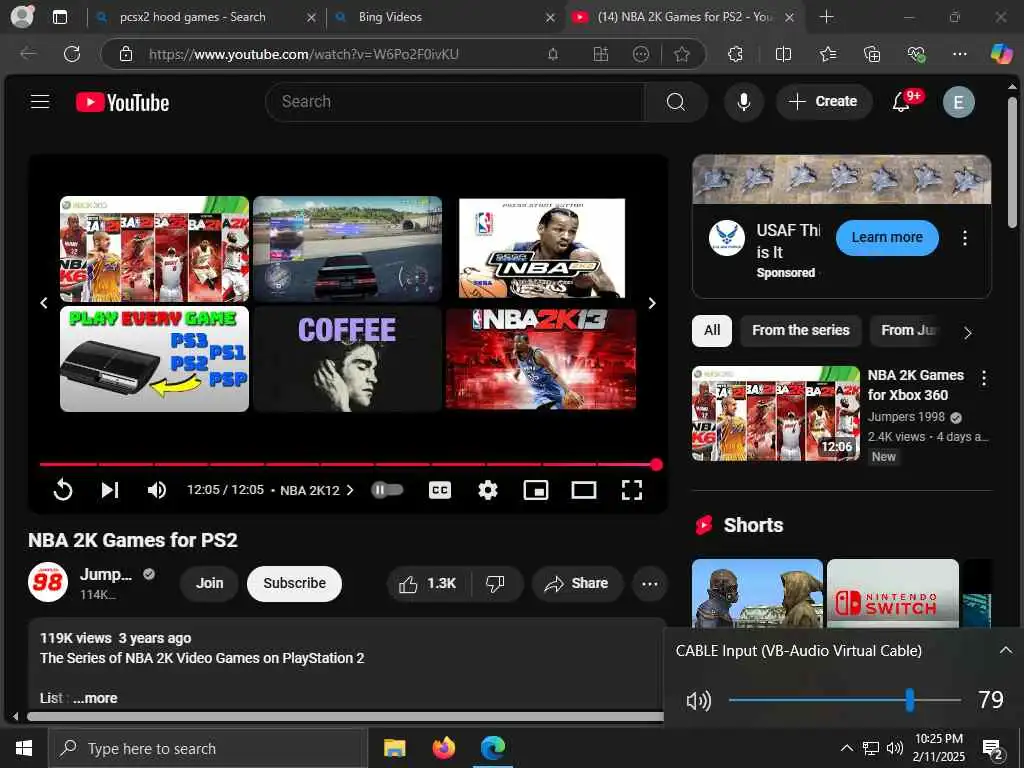Switch to theater mode
Image resolution: width=1024 pixels, height=768 pixels.
(x=584, y=490)
